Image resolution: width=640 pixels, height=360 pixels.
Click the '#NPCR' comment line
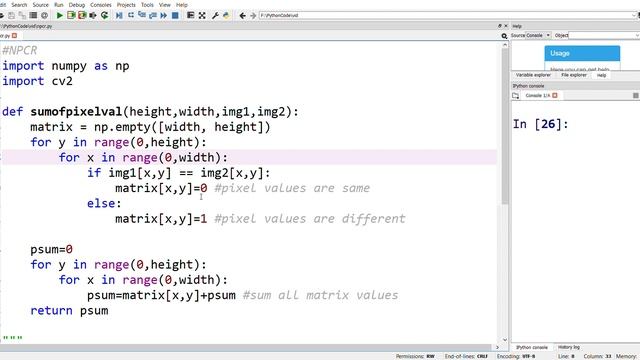[x=19, y=51]
